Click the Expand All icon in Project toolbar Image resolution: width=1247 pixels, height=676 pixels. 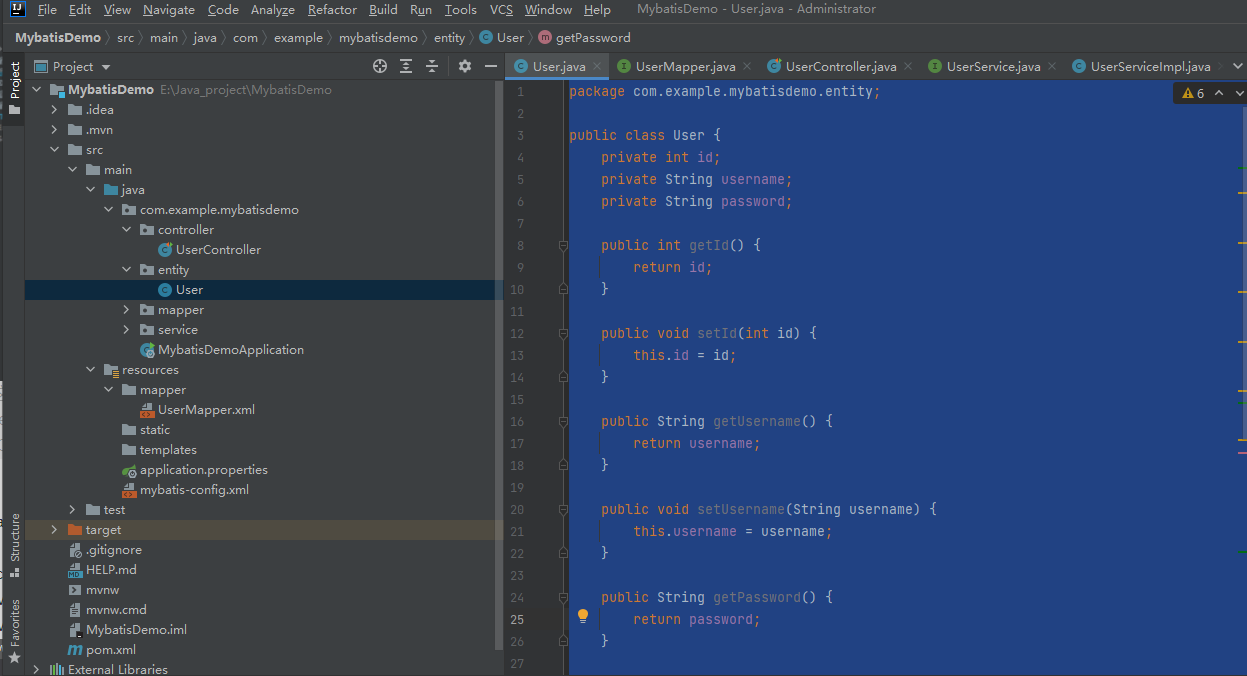click(404, 66)
